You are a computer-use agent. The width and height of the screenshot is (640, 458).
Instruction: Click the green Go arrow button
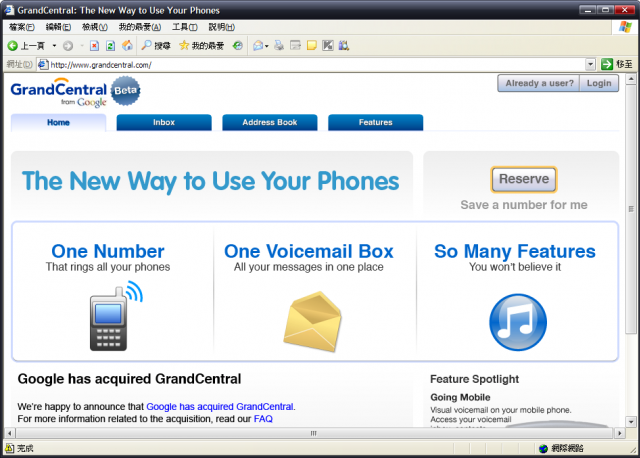pos(607,64)
